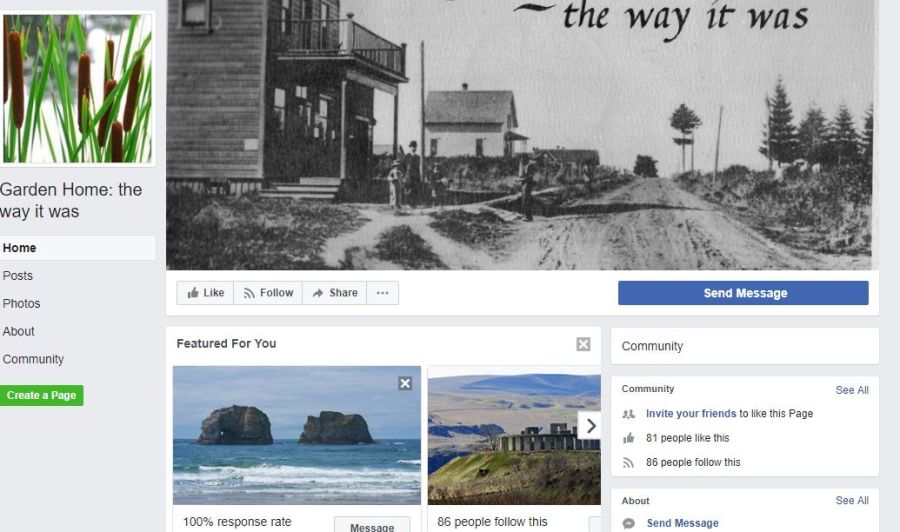Dismiss the ocean rocks featured card
The width and height of the screenshot is (900, 532).
coord(405,383)
